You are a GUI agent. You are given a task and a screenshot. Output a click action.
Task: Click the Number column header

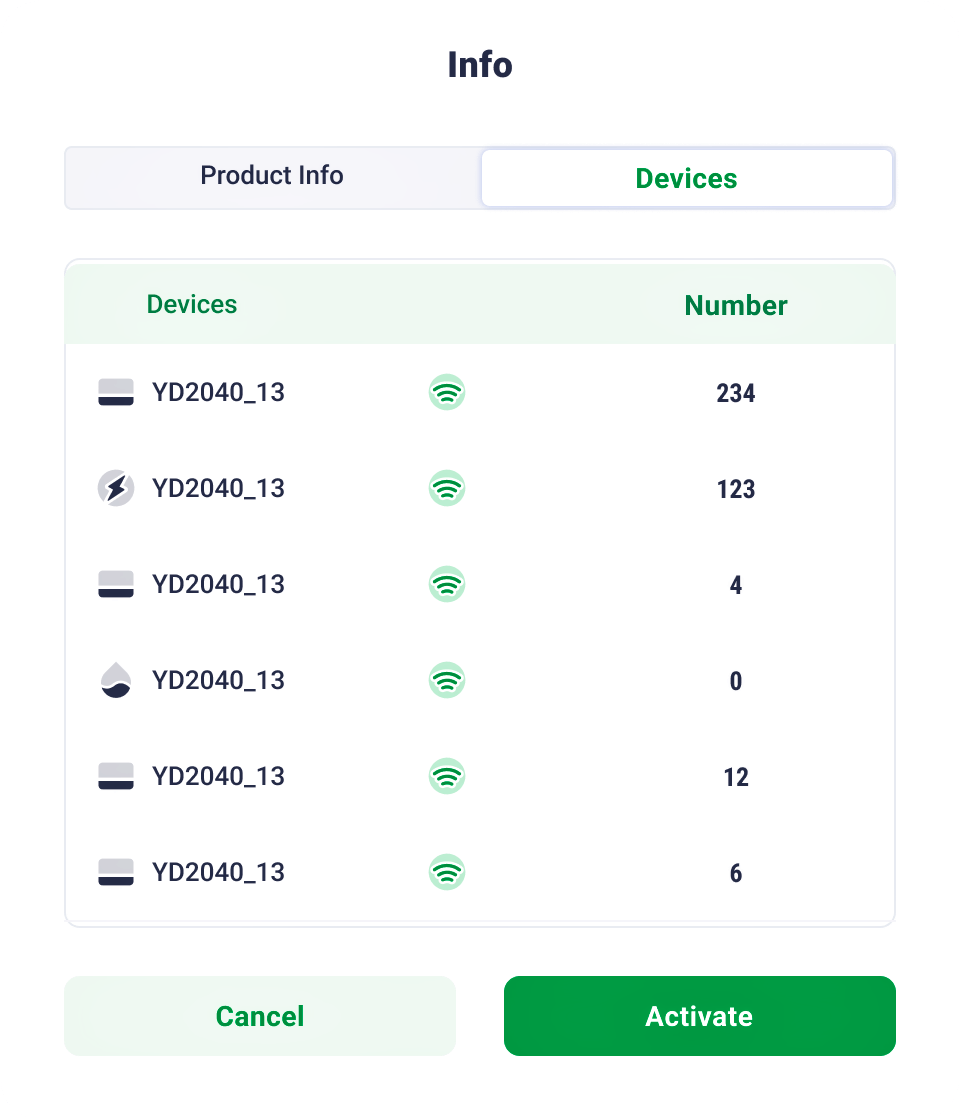(736, 306)
